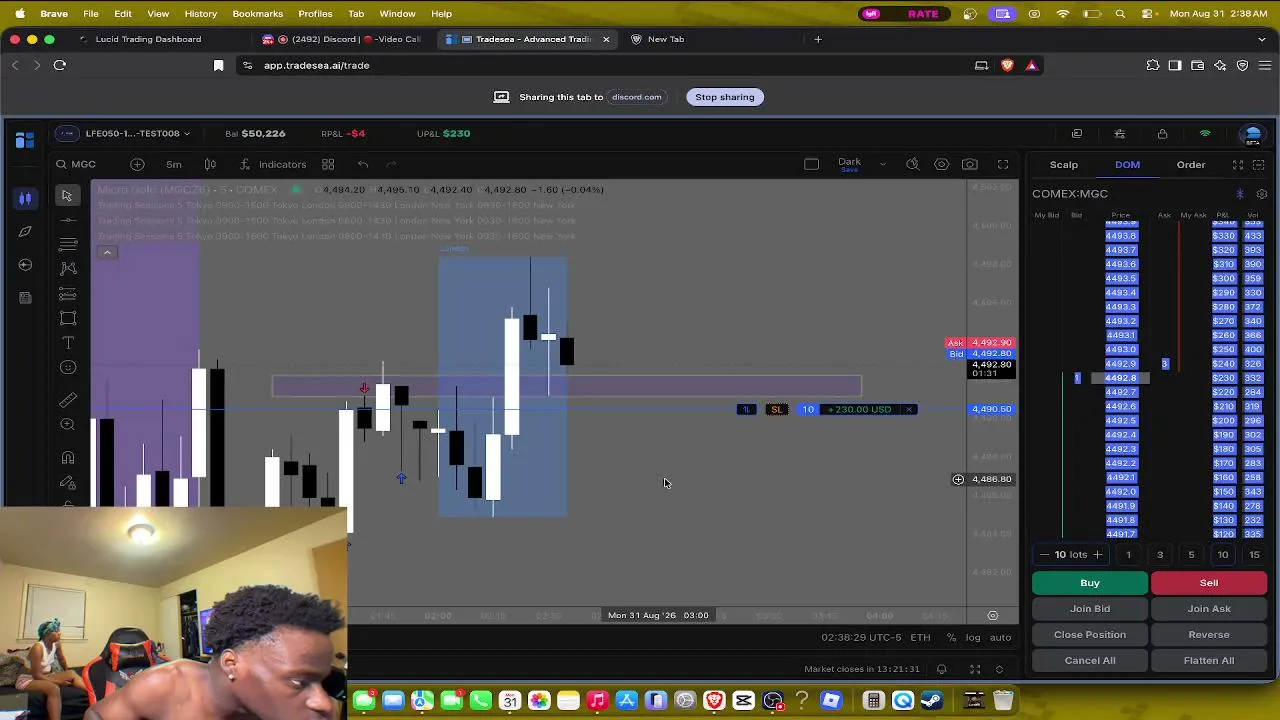
Task: Select the ruler measure tool
Action: click(68, 400)
